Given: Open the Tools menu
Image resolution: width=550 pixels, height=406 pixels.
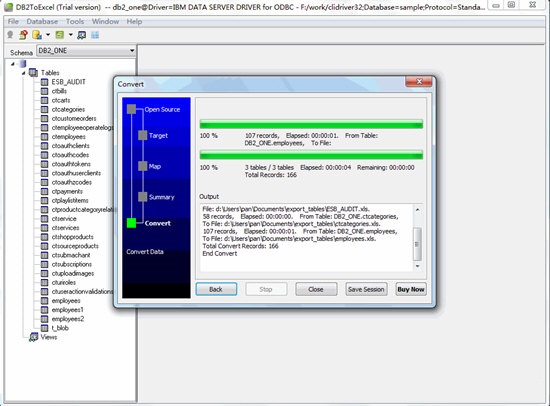Looking at the screenshot, I should tap(75, 21).
